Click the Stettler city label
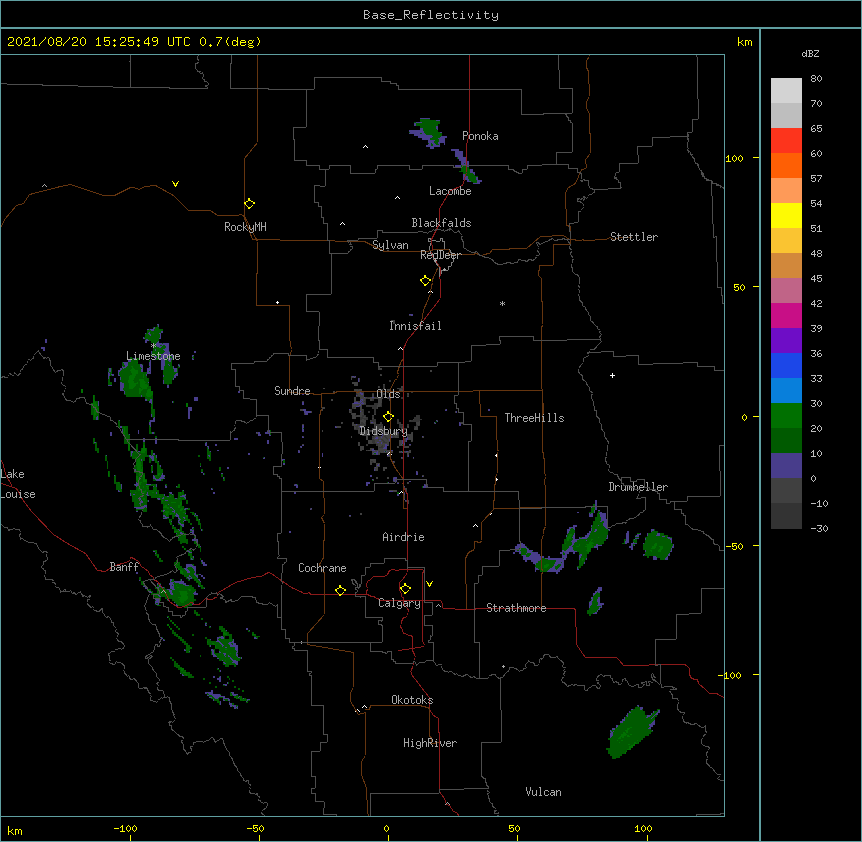862x842 pixels. click(x=634, y=237)
